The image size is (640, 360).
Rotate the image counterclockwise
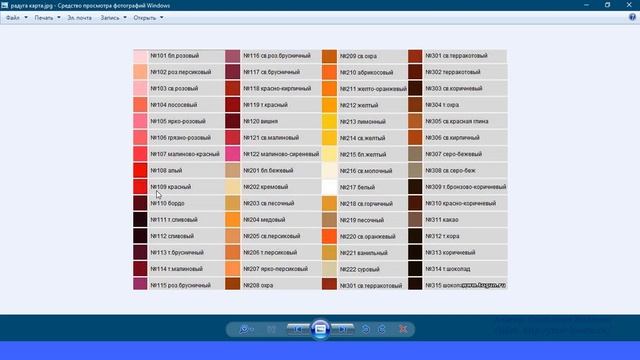[366, 329]
